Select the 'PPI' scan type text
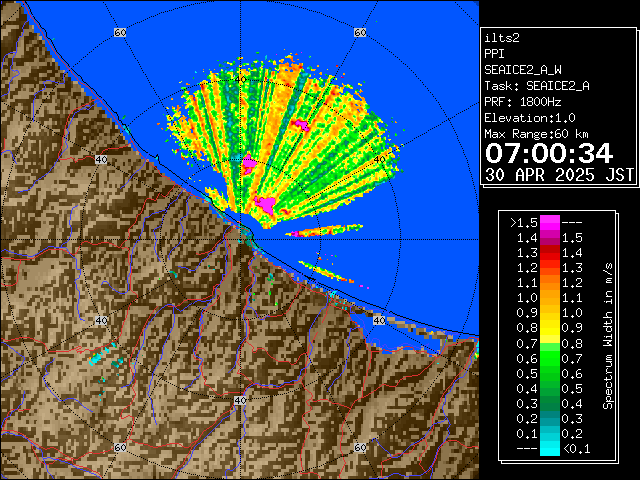The height and width of the screenshot is (480, 640). click(x=494, y=54)
